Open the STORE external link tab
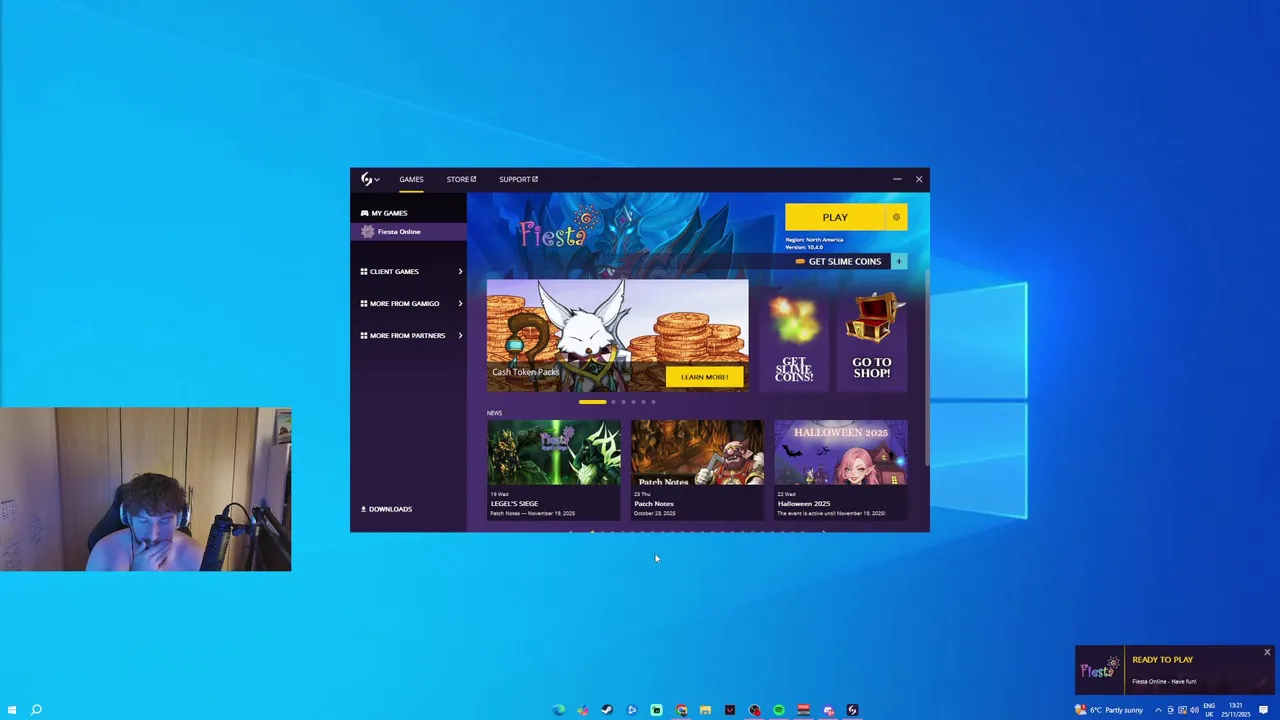Screen dimensions: 1280x720 point(461,179)
